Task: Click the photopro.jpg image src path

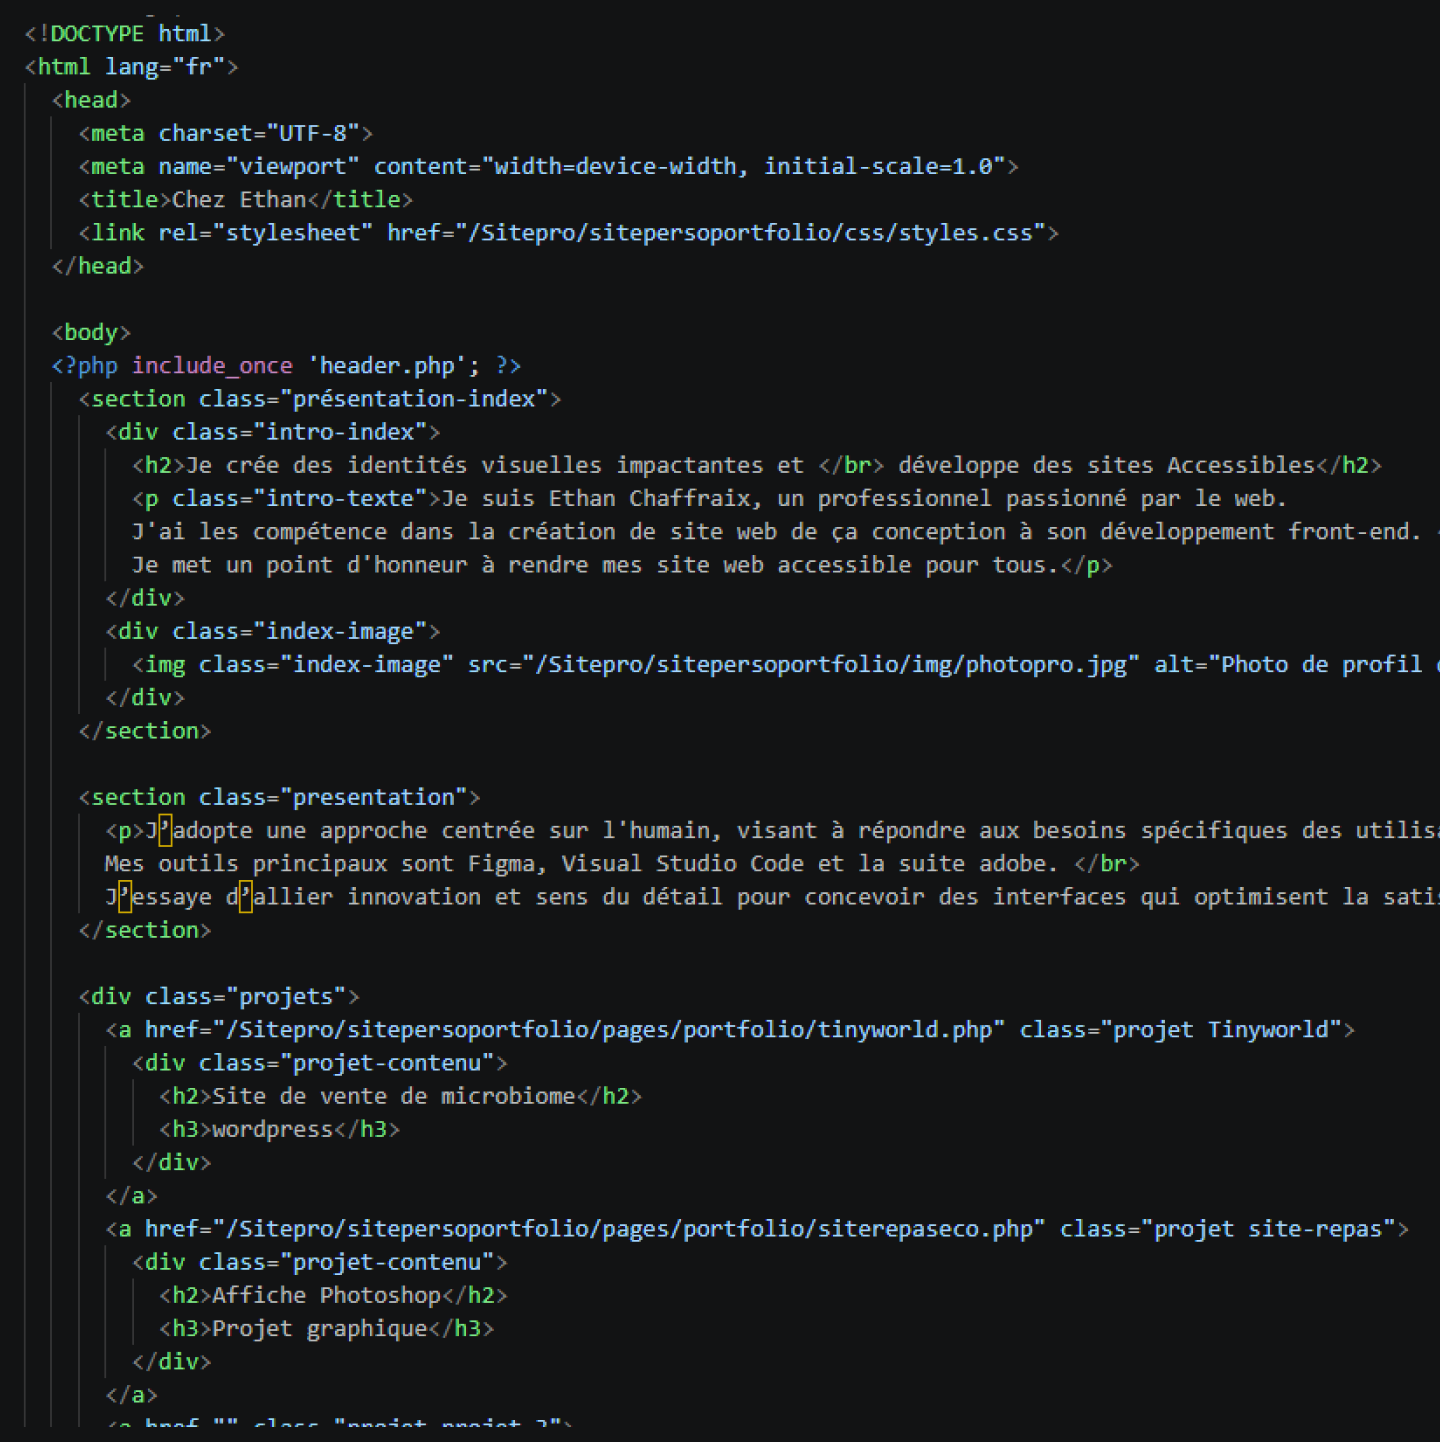Action: pos(831,664)
